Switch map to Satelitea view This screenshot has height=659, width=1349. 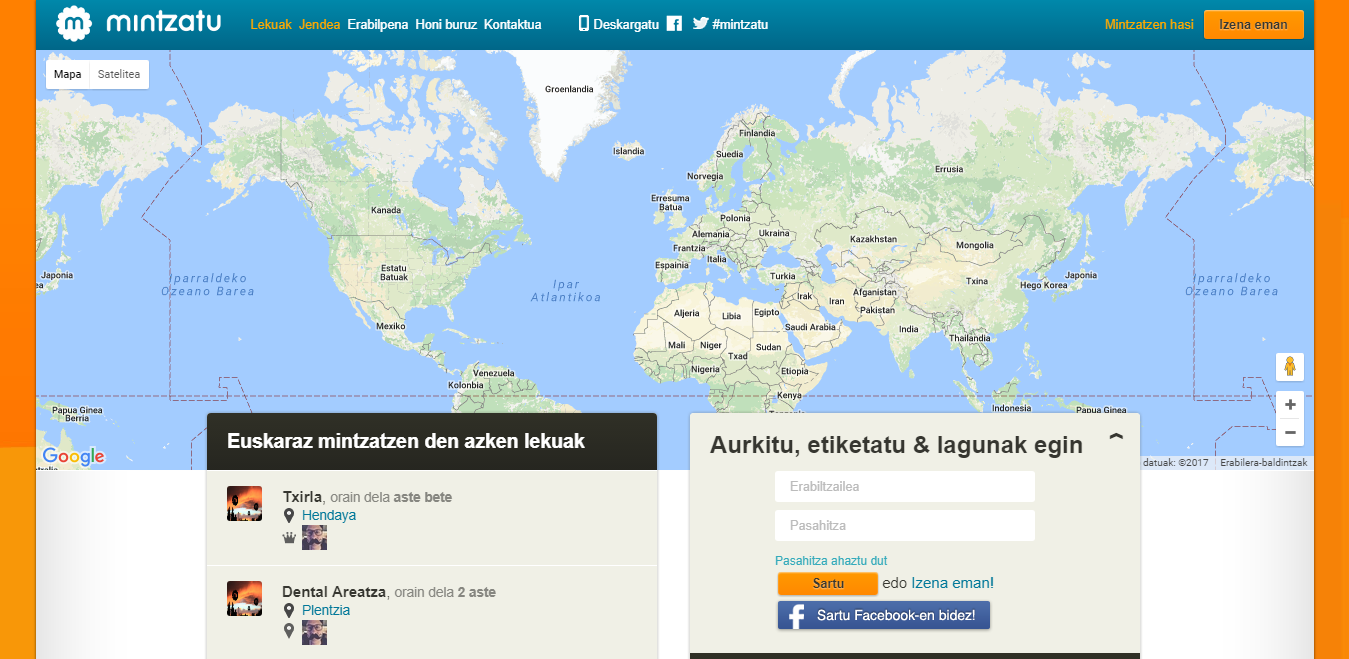coord(119,75)
